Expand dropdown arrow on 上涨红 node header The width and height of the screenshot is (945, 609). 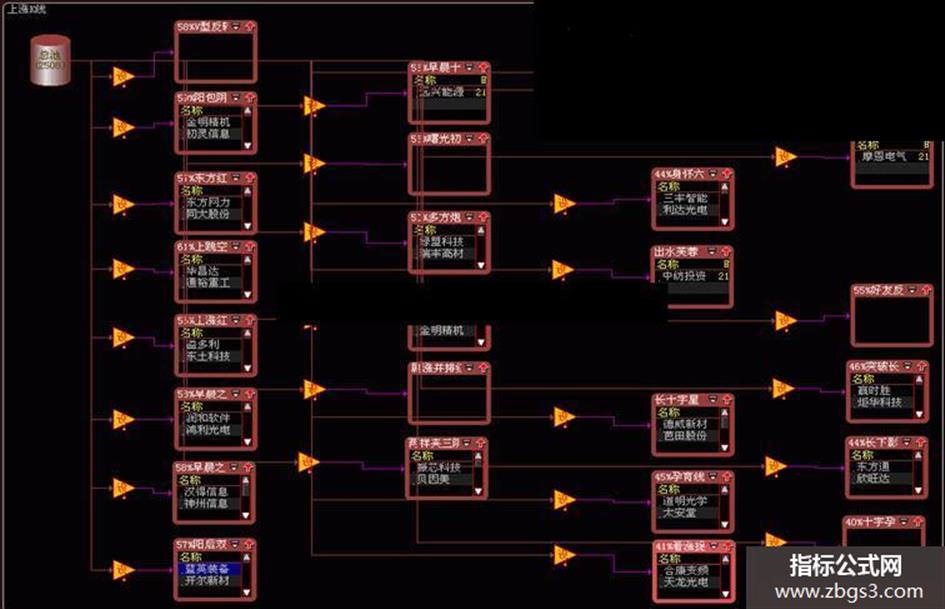236,320
